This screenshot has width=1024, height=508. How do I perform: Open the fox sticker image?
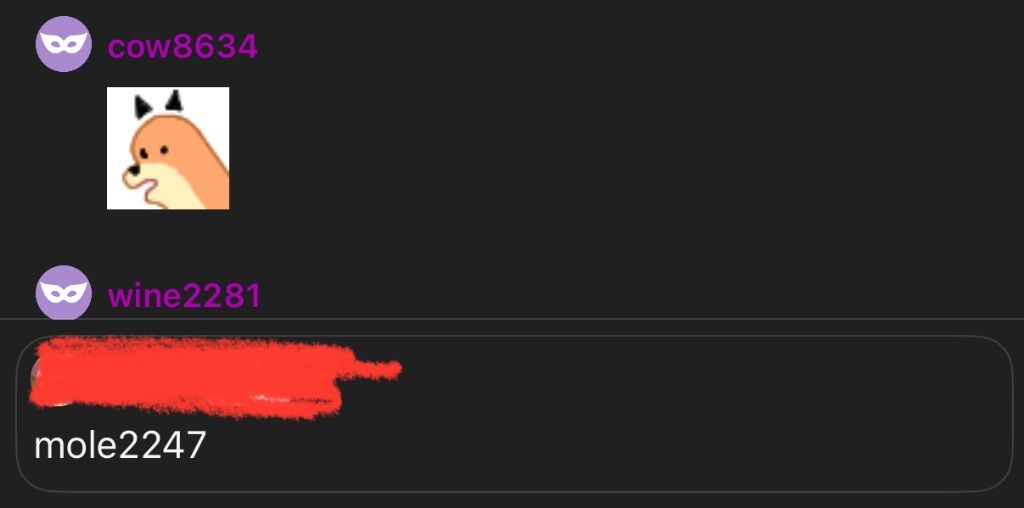click(168, 148)
